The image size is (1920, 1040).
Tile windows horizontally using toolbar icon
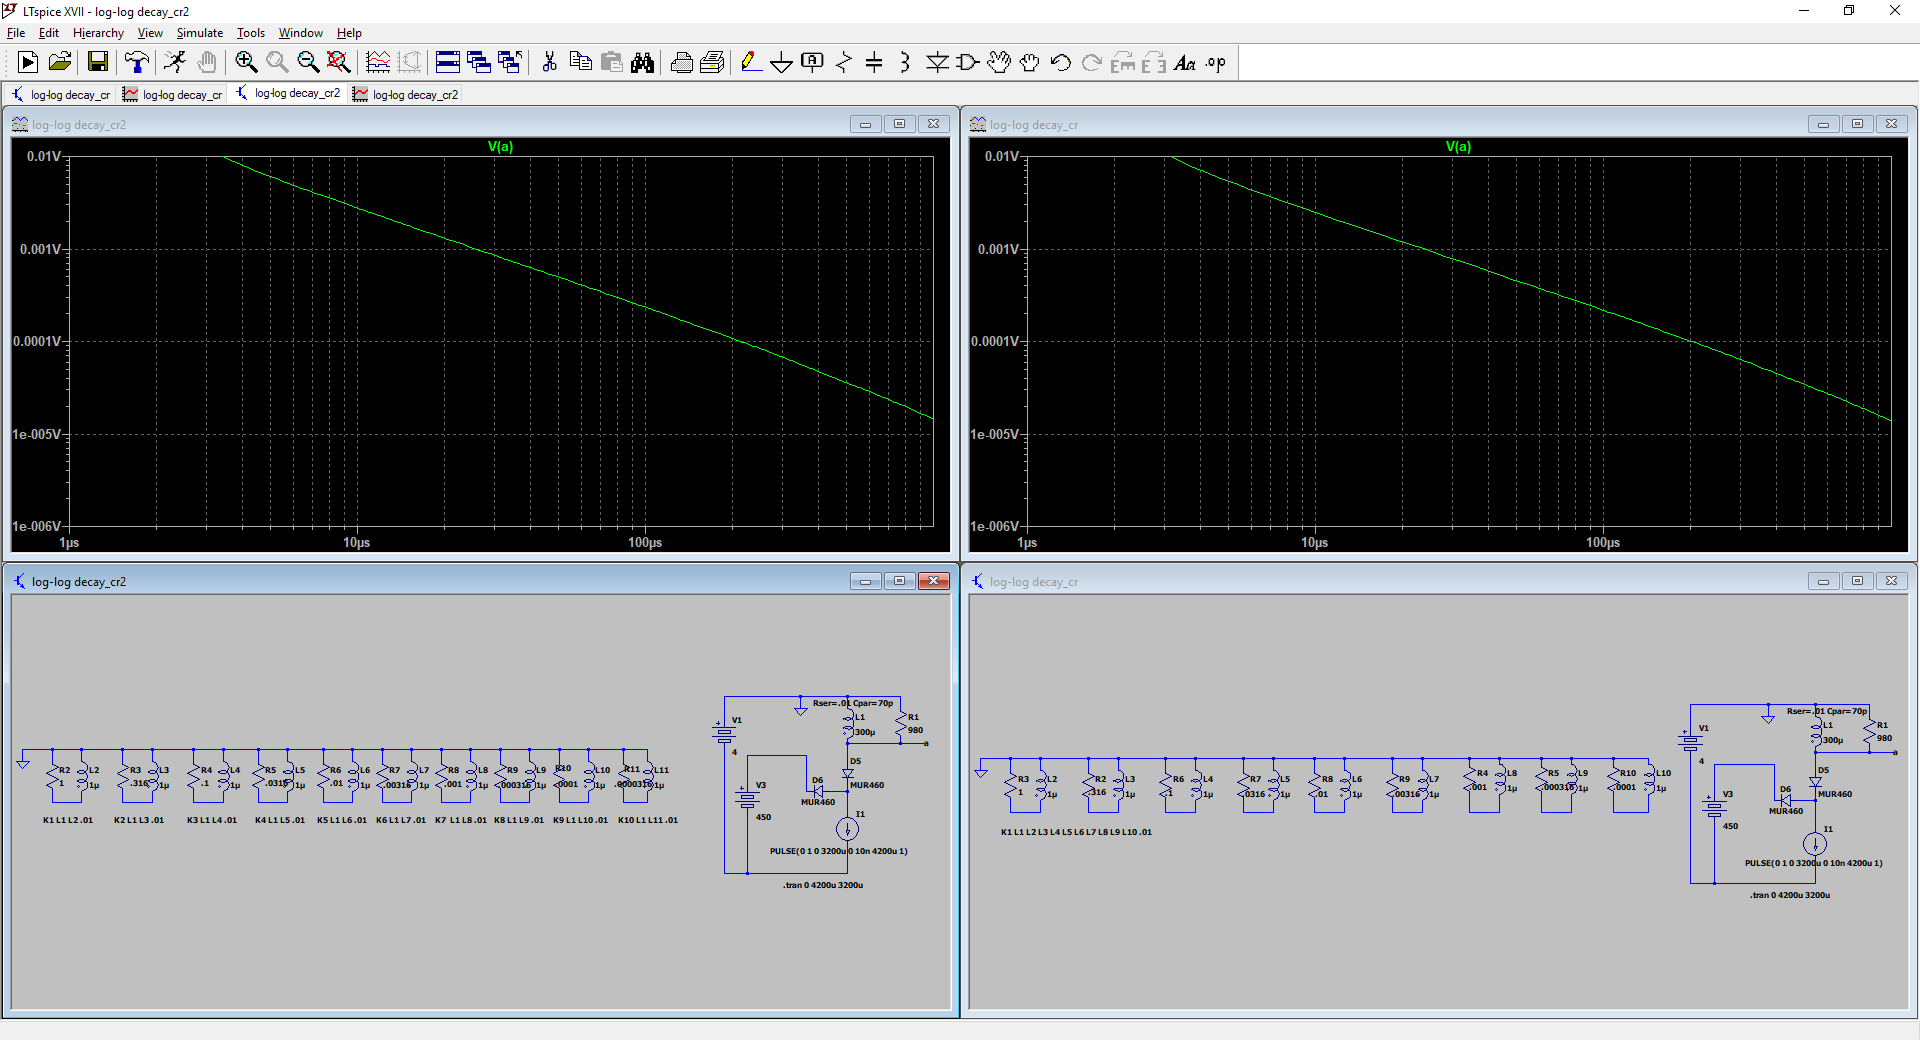447,63
